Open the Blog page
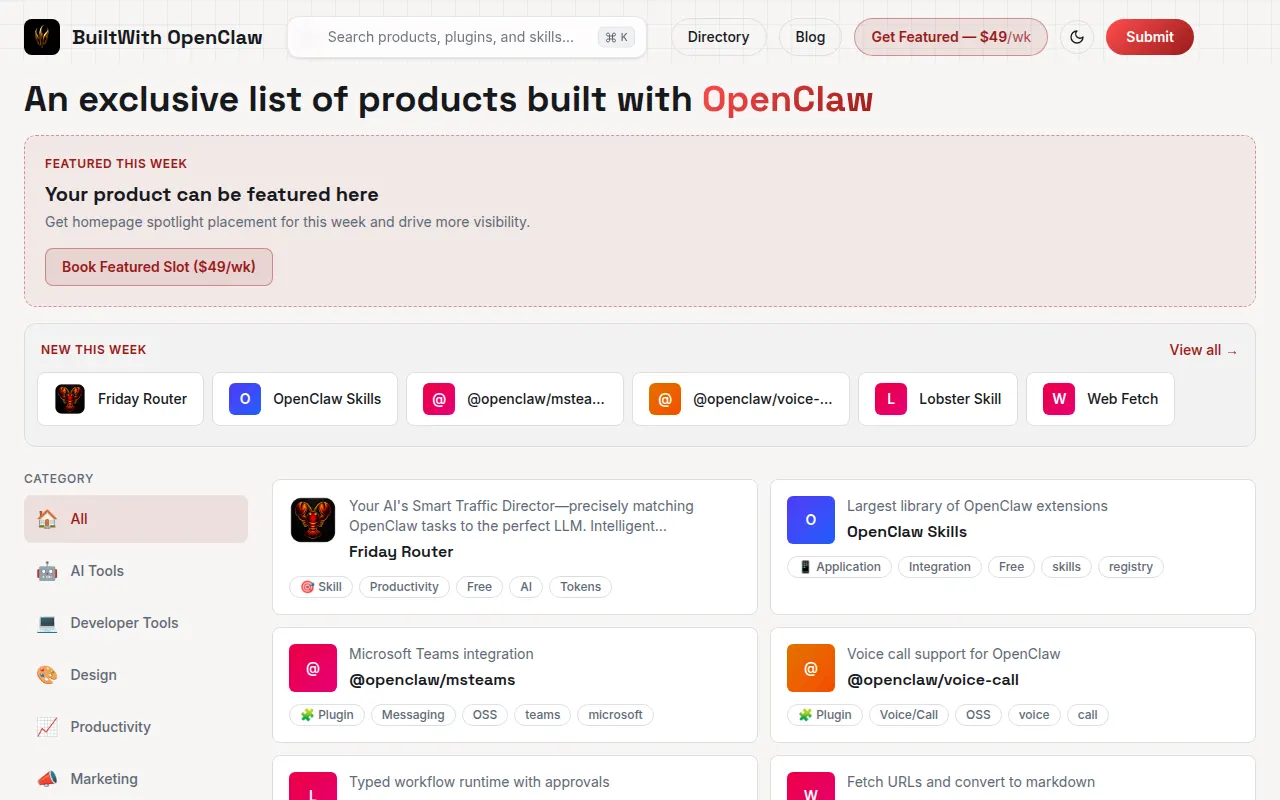The image size is (1280, 800). (x=810, y=37)
